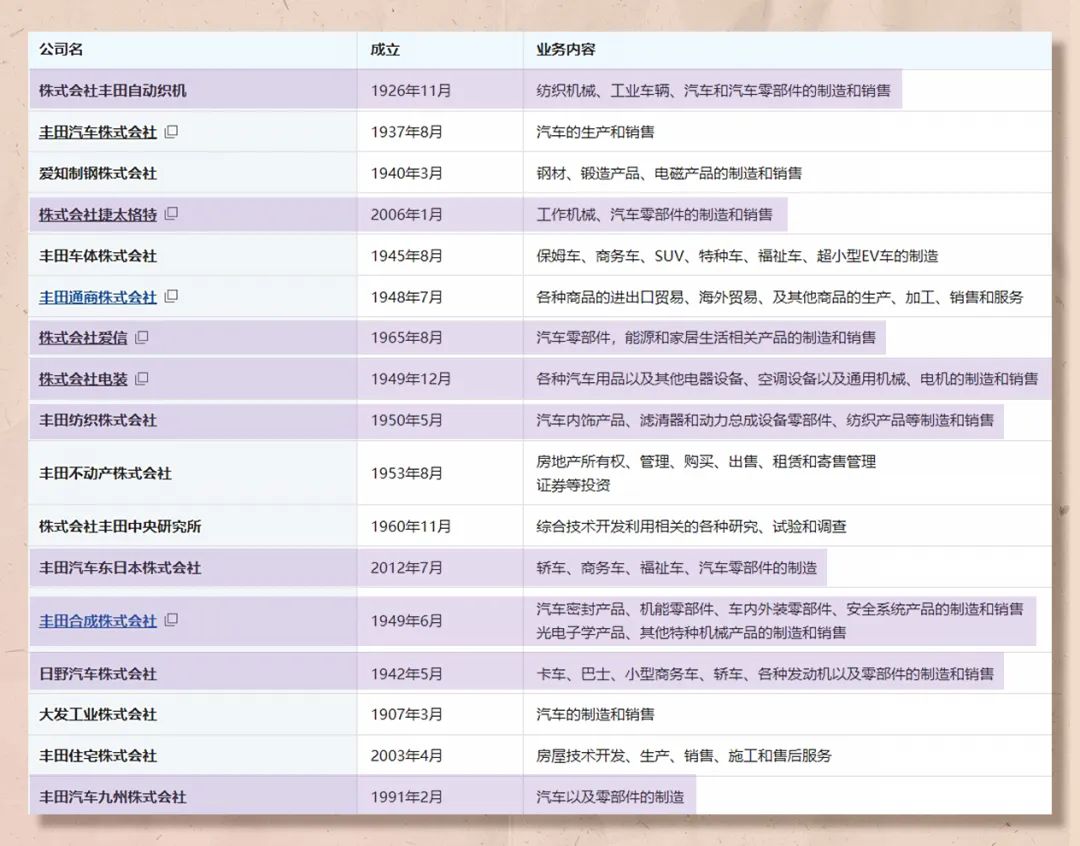
Task: Click the description starting 各种商品的进出口贸易
Action: click(780, 297)
